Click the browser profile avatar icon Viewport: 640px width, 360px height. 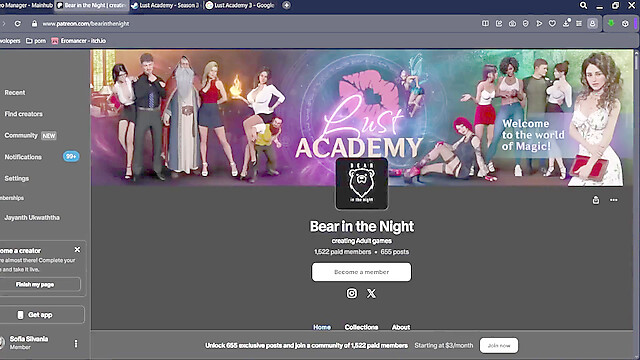[x=592, y=24]
